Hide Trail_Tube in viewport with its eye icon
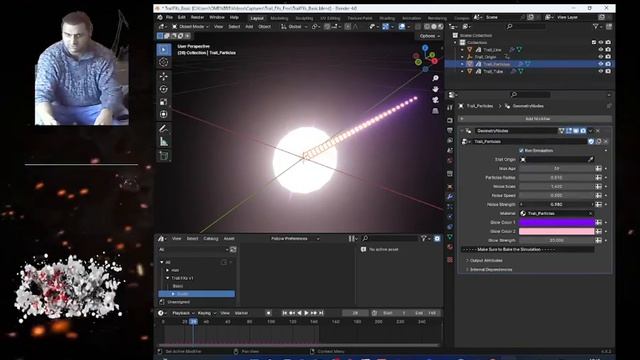 pos(600,71)
